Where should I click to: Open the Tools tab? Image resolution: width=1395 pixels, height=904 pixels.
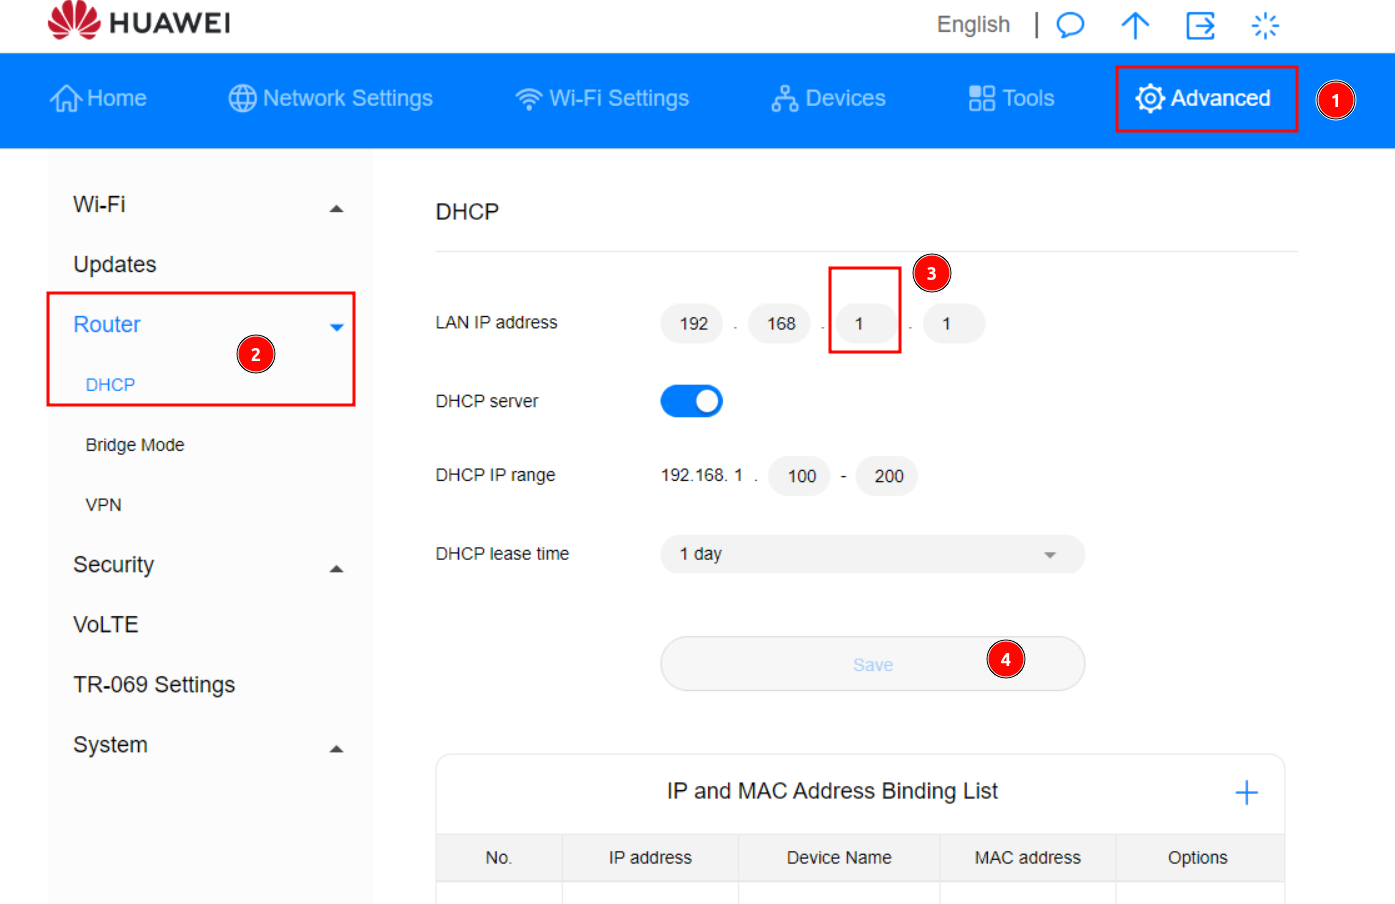click(x=1012, y=98)
